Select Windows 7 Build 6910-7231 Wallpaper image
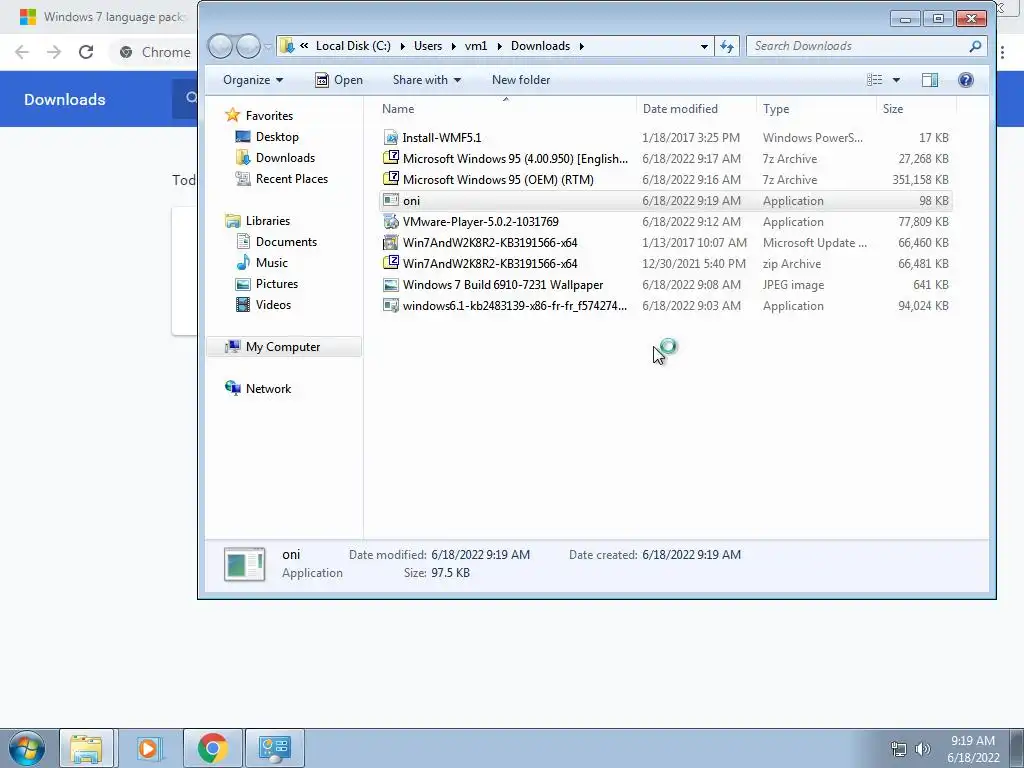 pyautogui.click(x=665, y=285)
